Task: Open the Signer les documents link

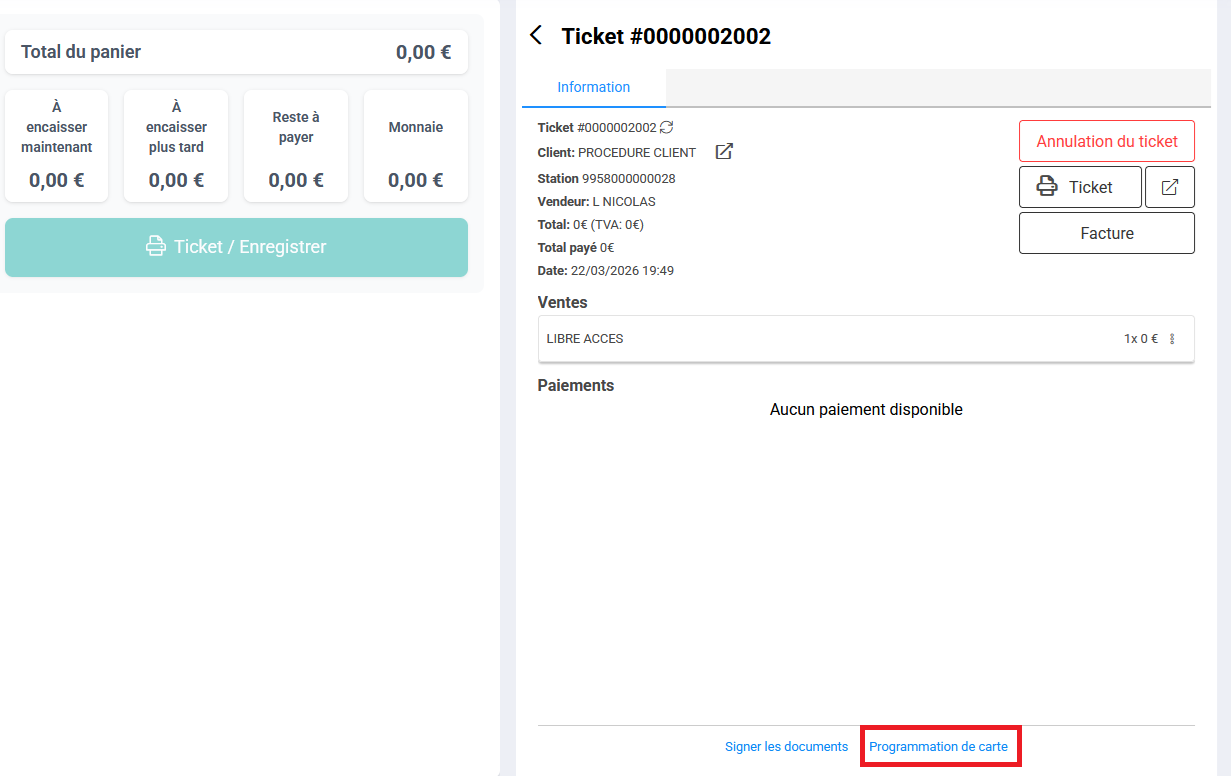Action: (786, 747)
